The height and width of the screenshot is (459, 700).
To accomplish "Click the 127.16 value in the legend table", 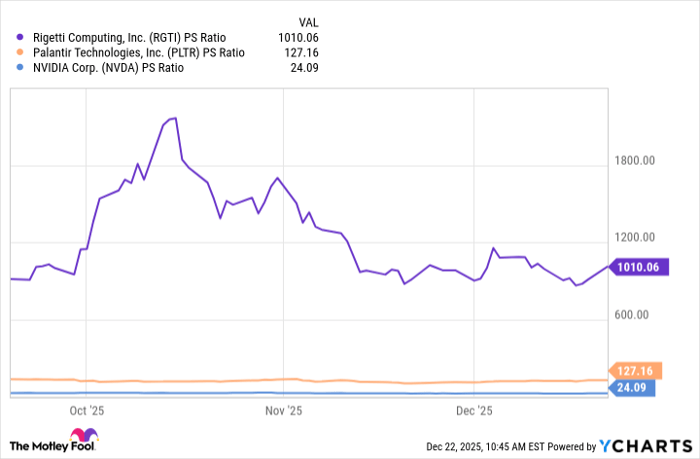I will point(301,53).
